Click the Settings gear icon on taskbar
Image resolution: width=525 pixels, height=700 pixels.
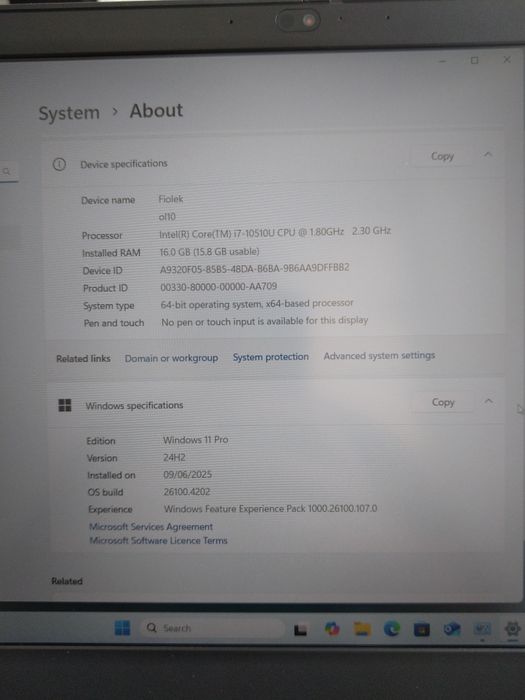(512, 629)
